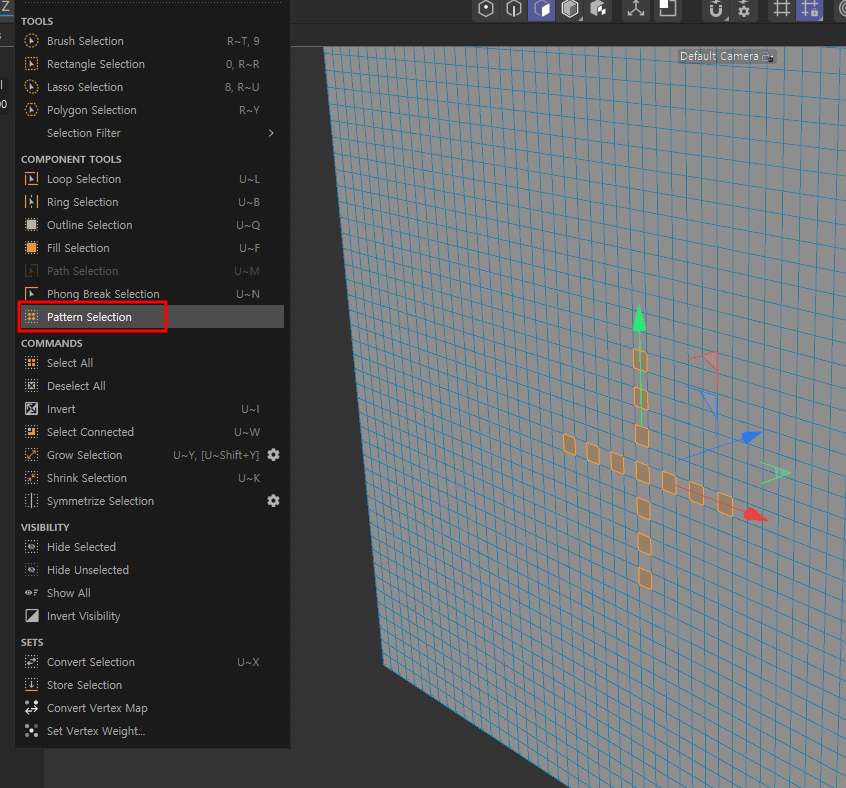The image size is (846, 788).
Task: Click the overlapping squares toolbar icon
Action: (x=668, y=9)
